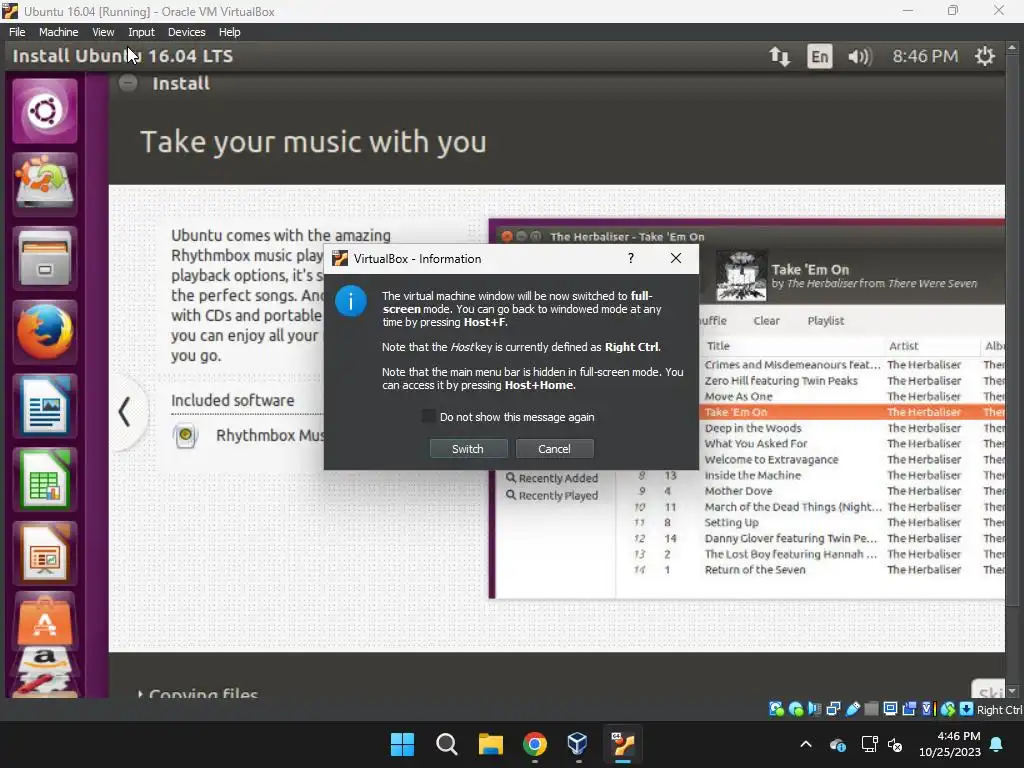Click VirtualBox audio status icon
1024x768 pixels.
814,709
